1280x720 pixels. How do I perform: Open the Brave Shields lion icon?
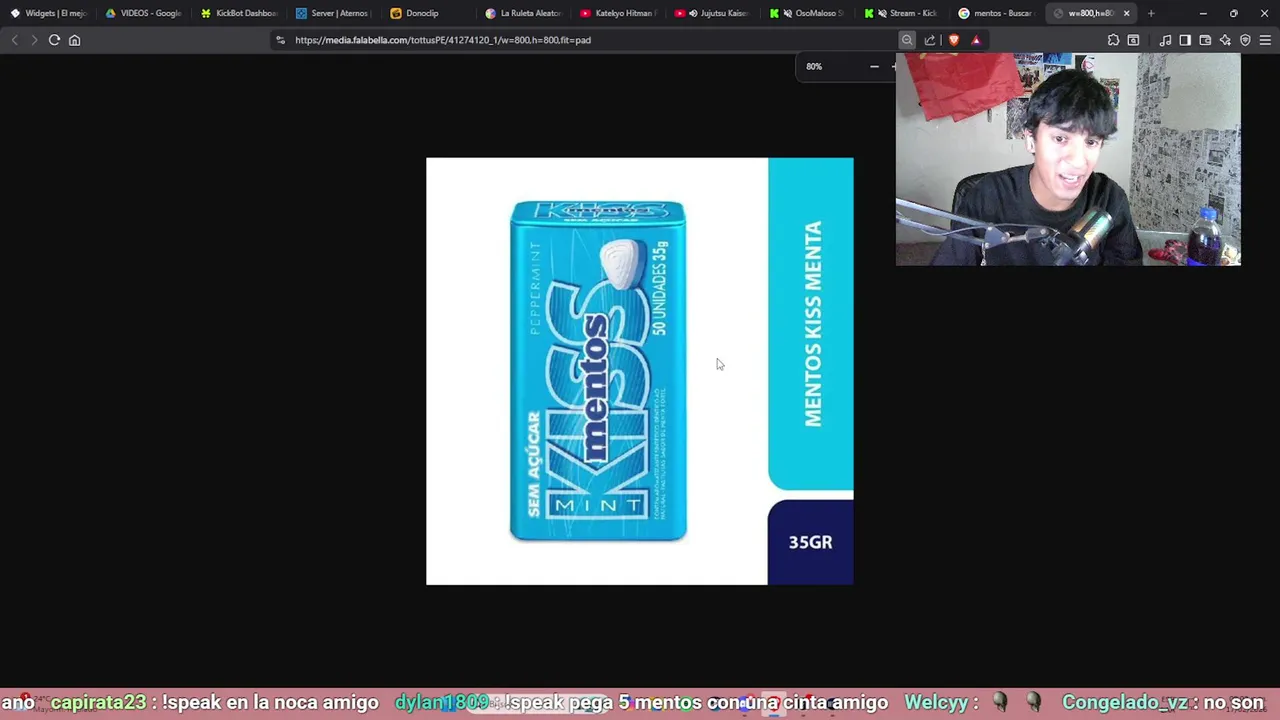point(953,40)
